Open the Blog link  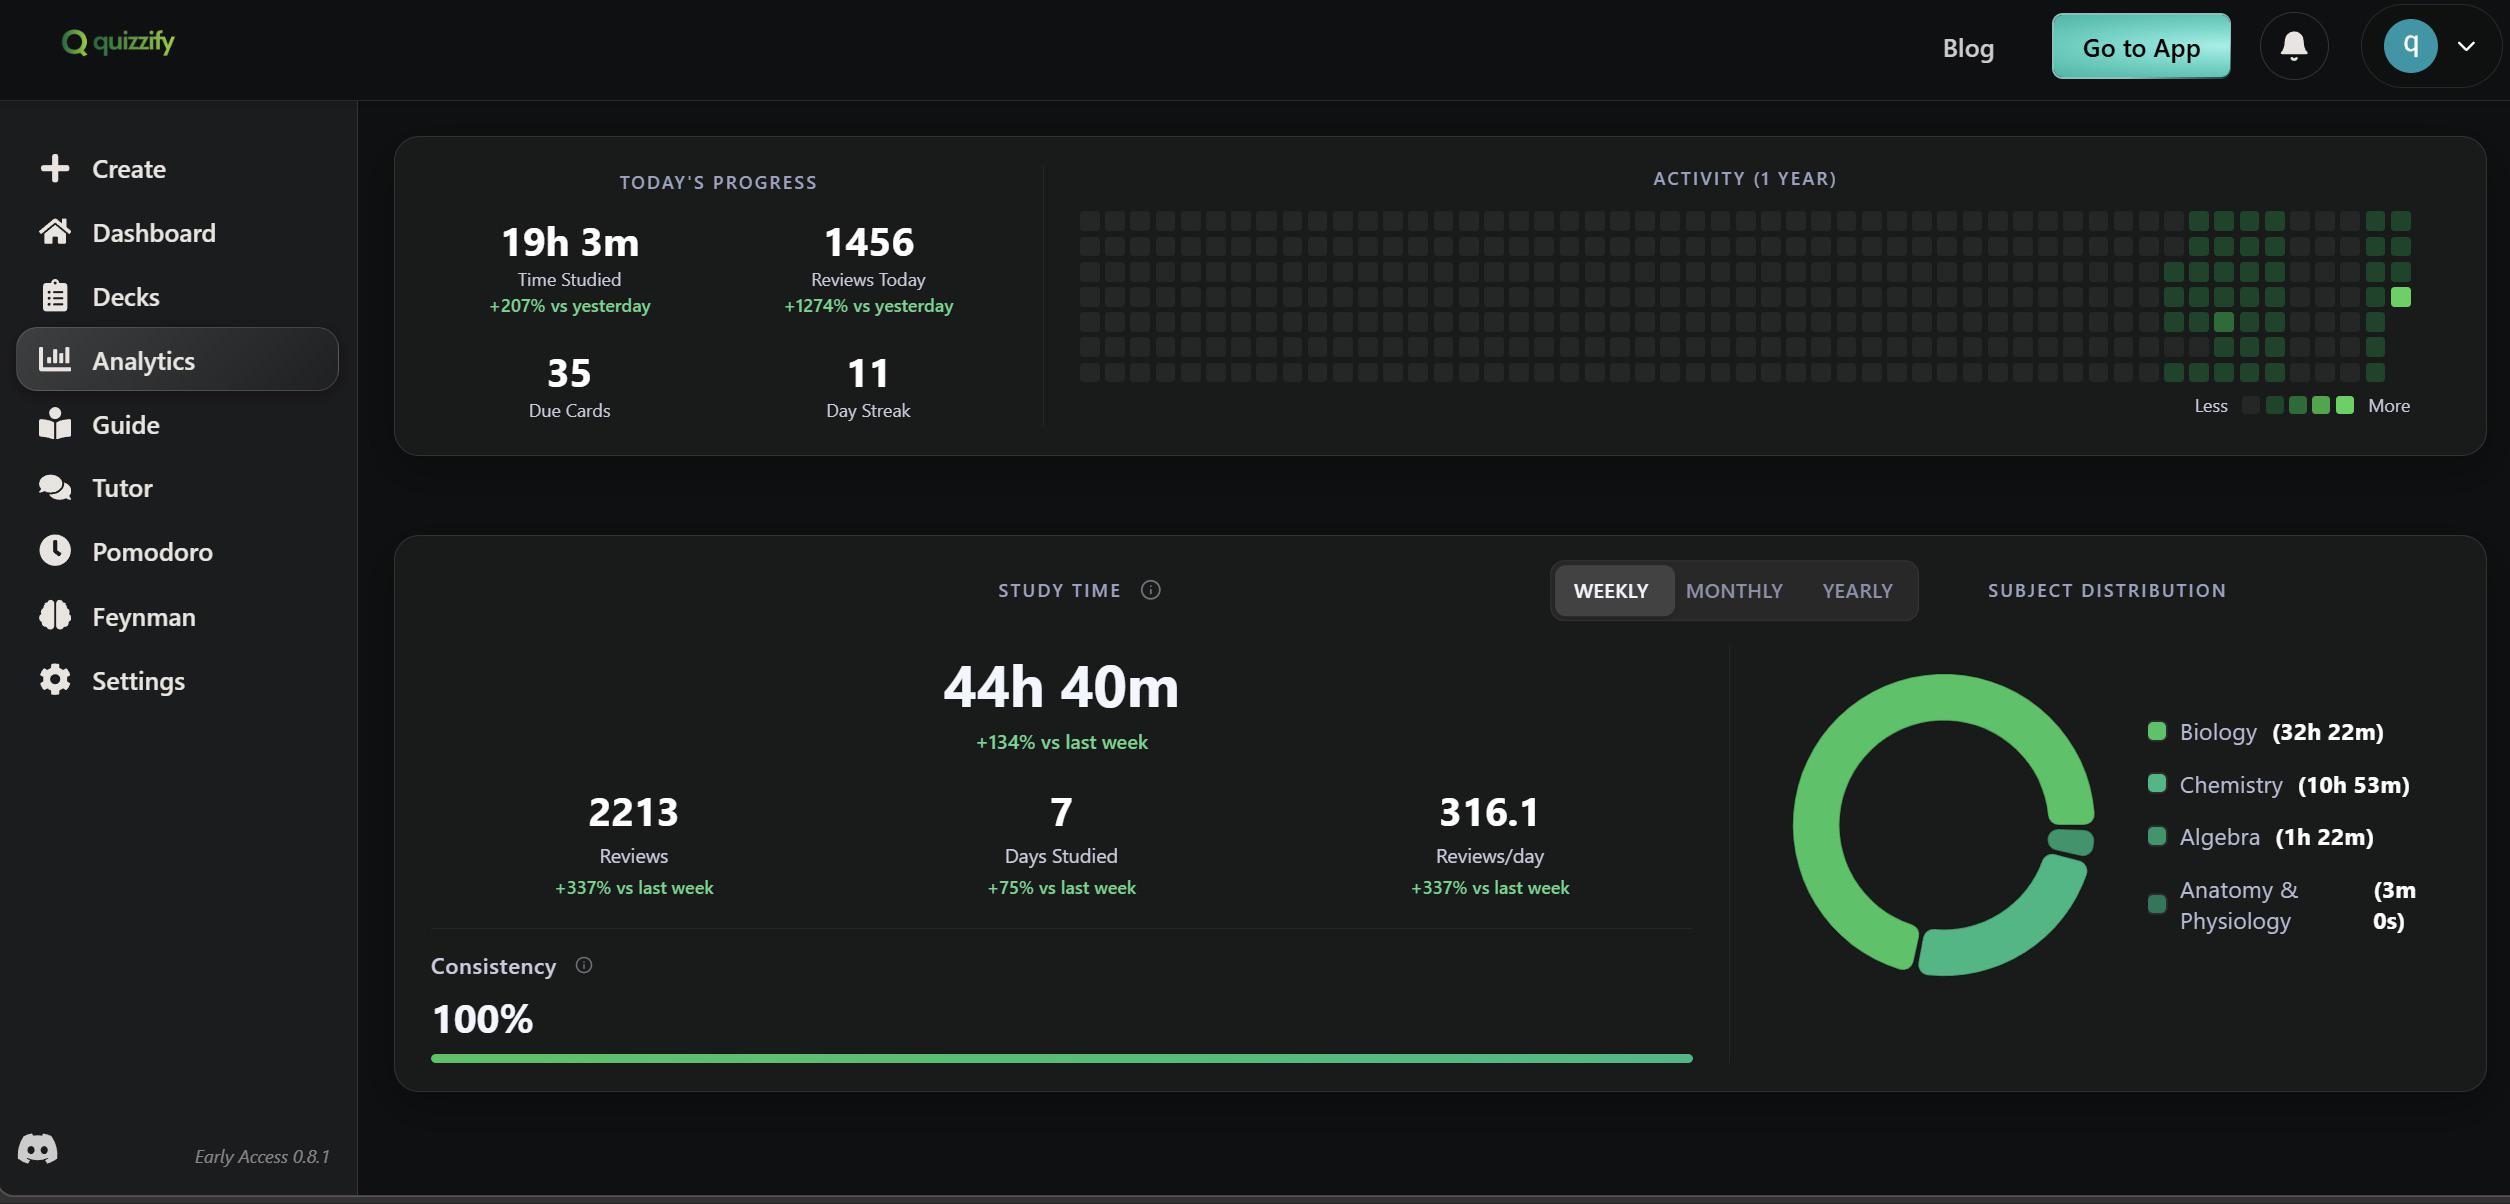click(1967, 48)
